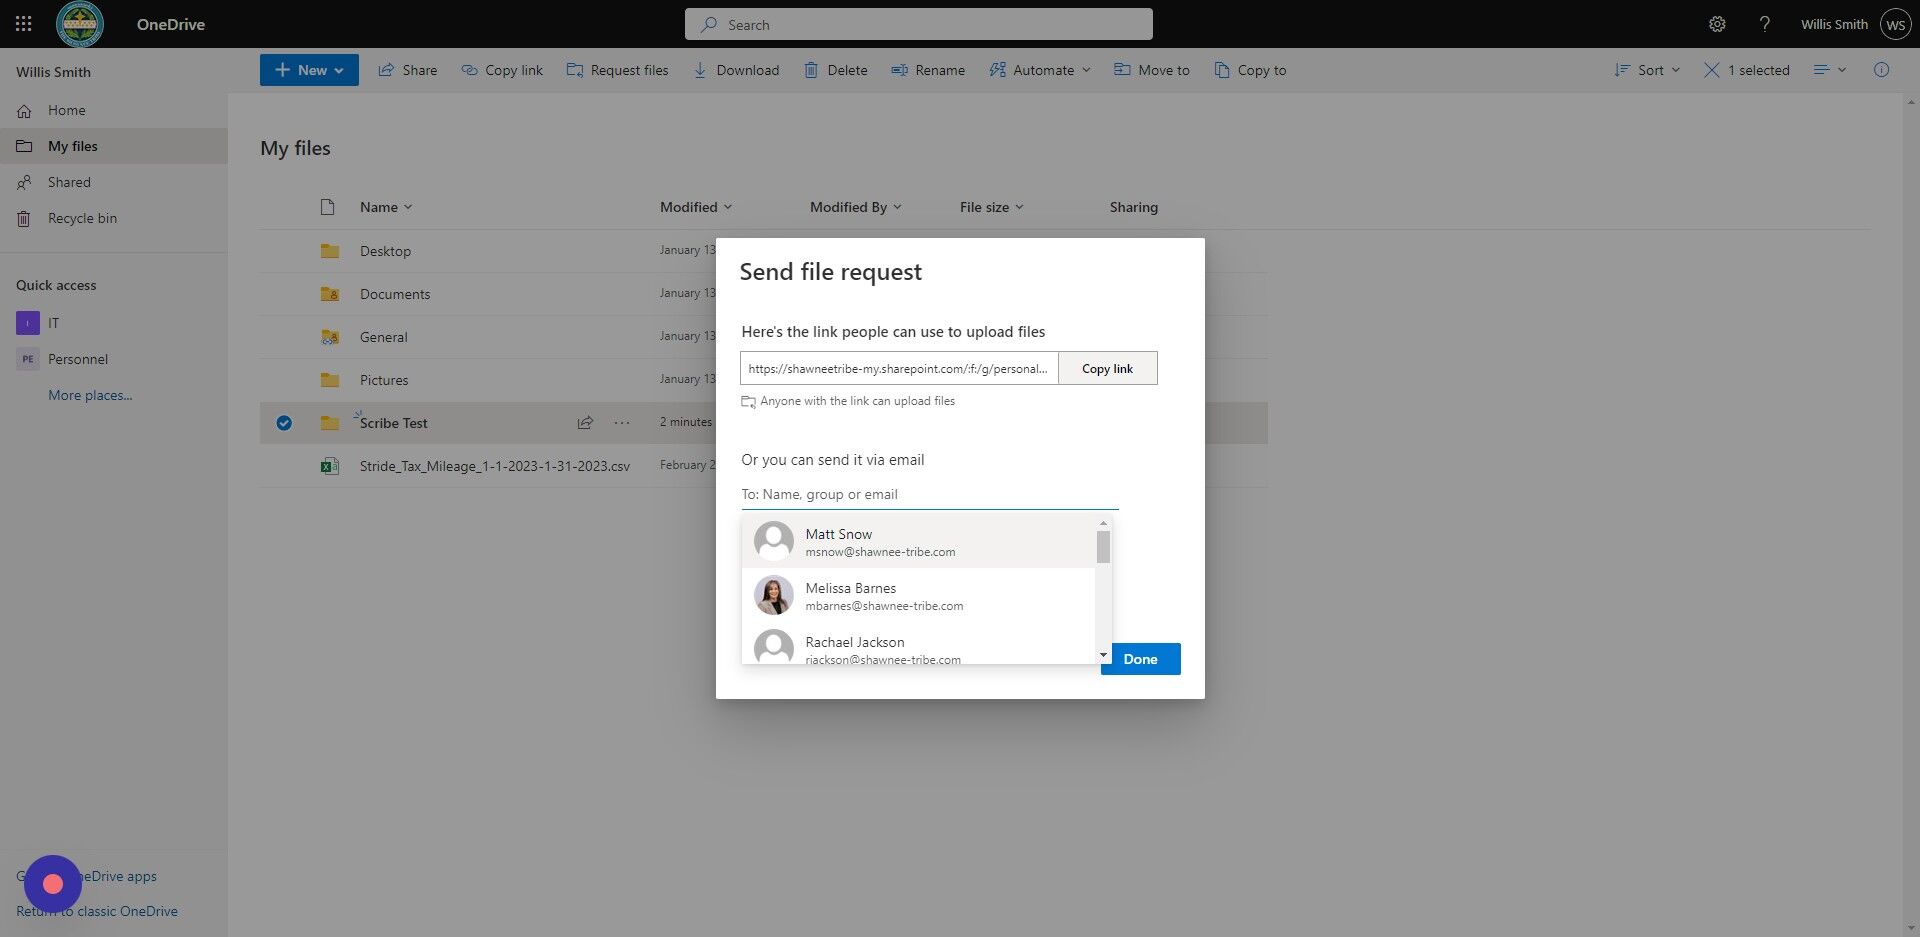Deselect the Scribe Test folder checkmark
The height and width of the screenshot is (937, 1920).
[284, 422]
